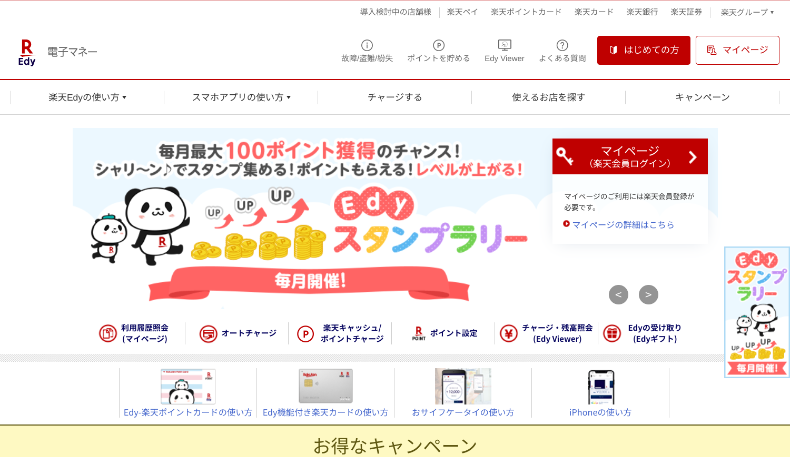Click the 楽天キャッシュ/ポイントチャージ P icon
Image resolution: width=790 pixels, height=457 pixels.
305,334
